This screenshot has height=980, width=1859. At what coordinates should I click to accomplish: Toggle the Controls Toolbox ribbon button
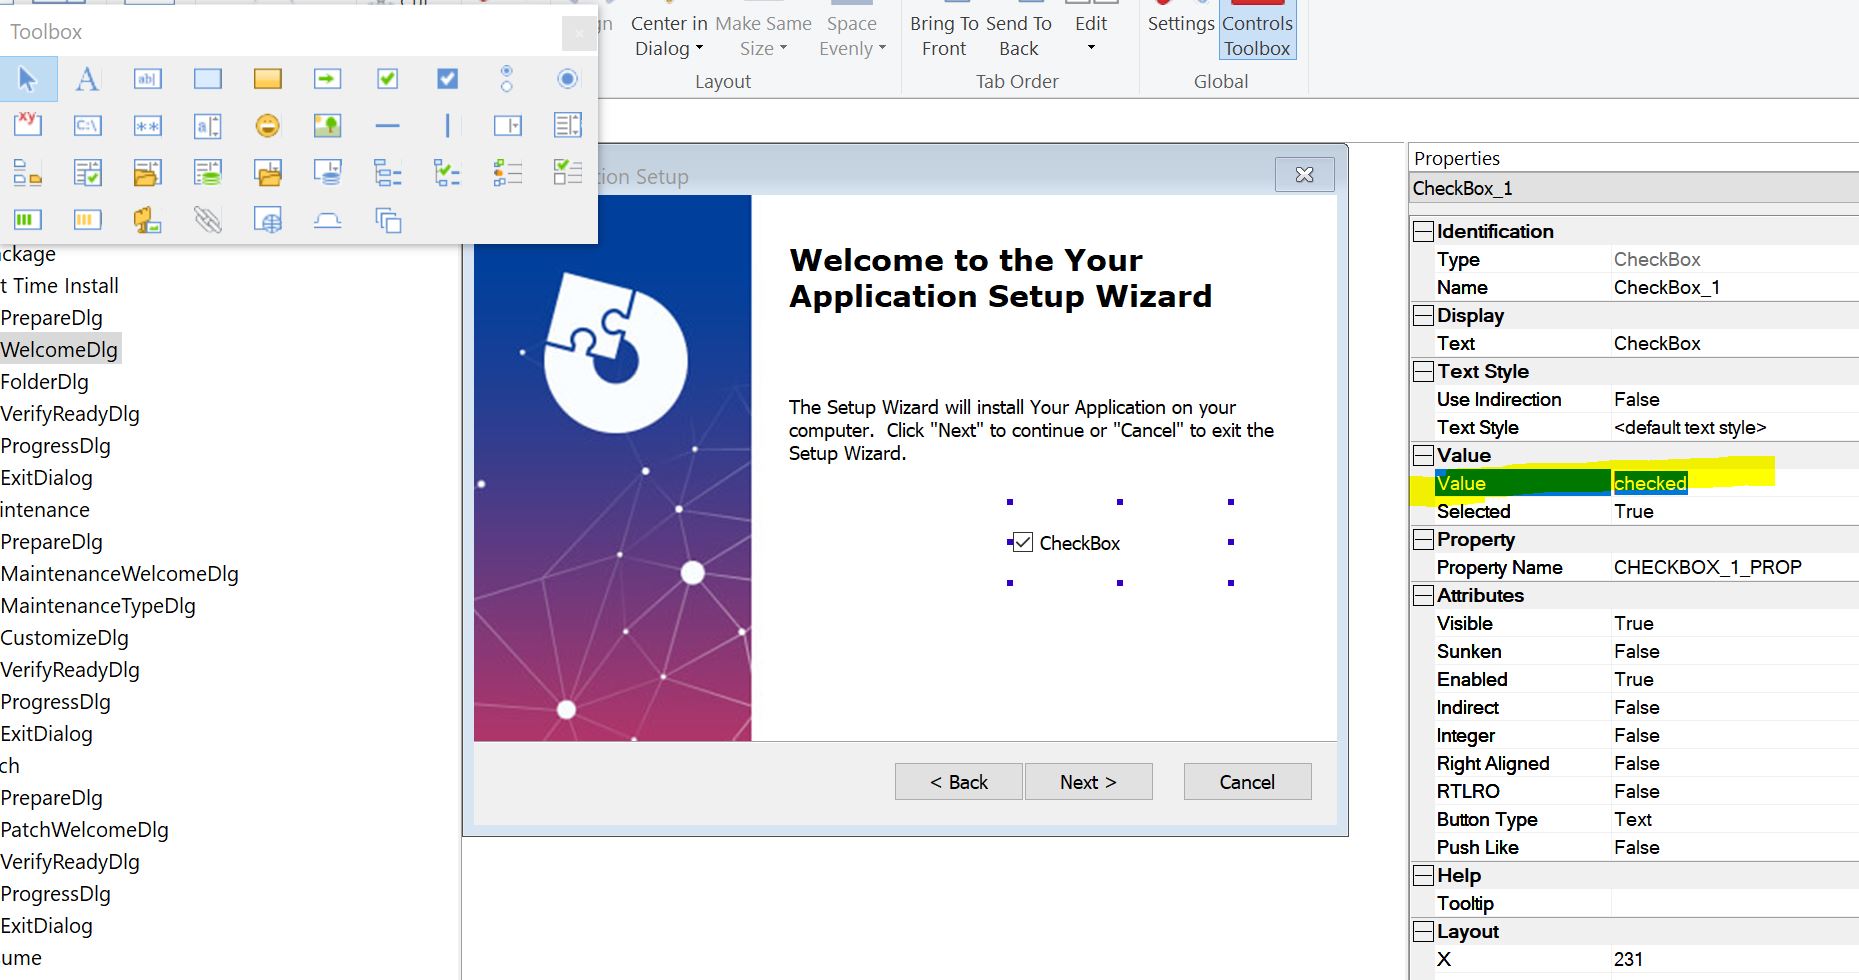coord(1257,35)
